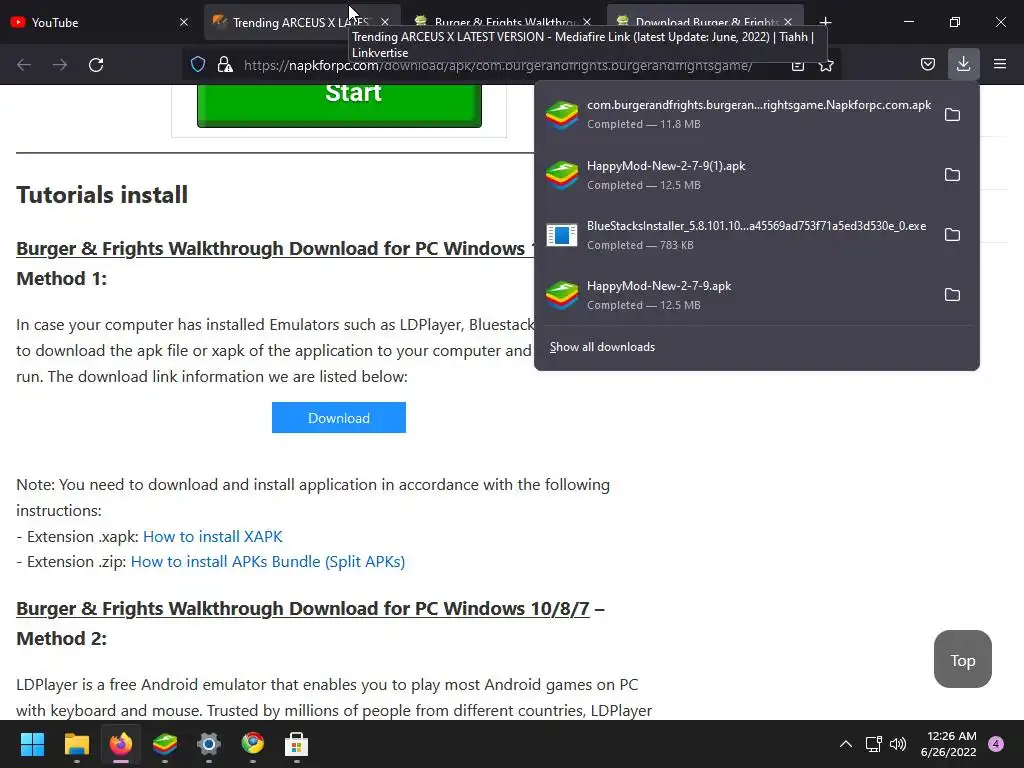The image size is (1024, 768).
Task: Show burgerandfrights apk in folder
Action: 952,115
